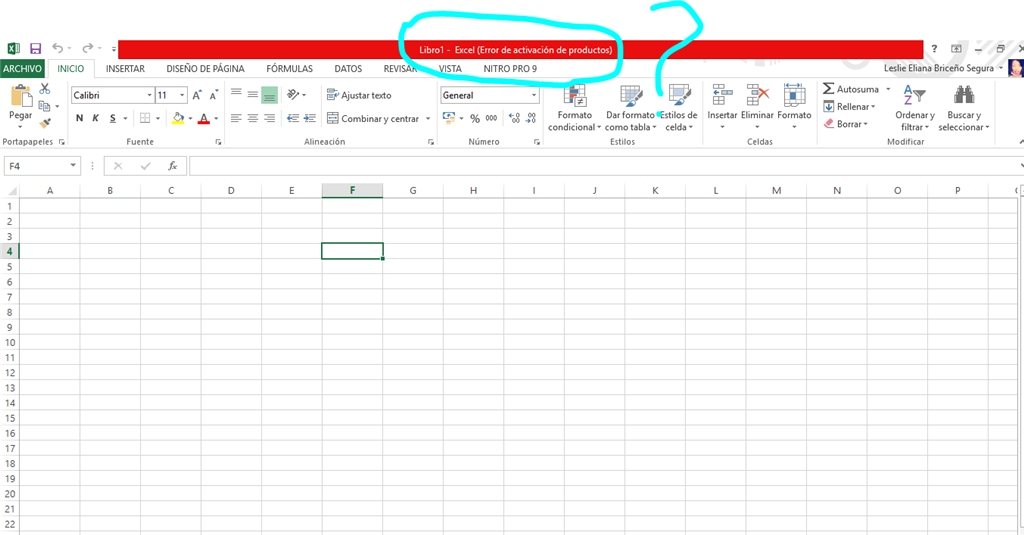Viewport: 1024px width, 535px height.
Task: Increase cell indent
Action: tap(310, 118)
